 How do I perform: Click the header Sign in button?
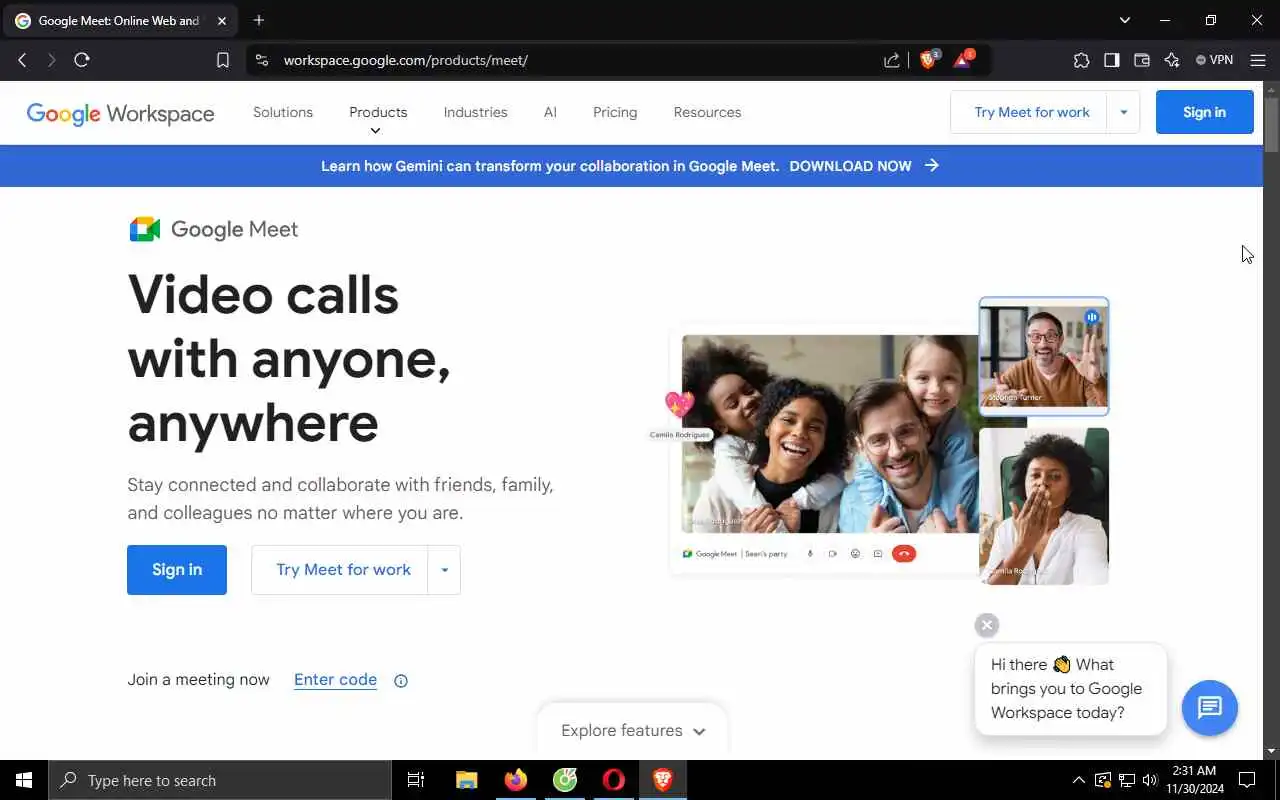(1204, 112)
